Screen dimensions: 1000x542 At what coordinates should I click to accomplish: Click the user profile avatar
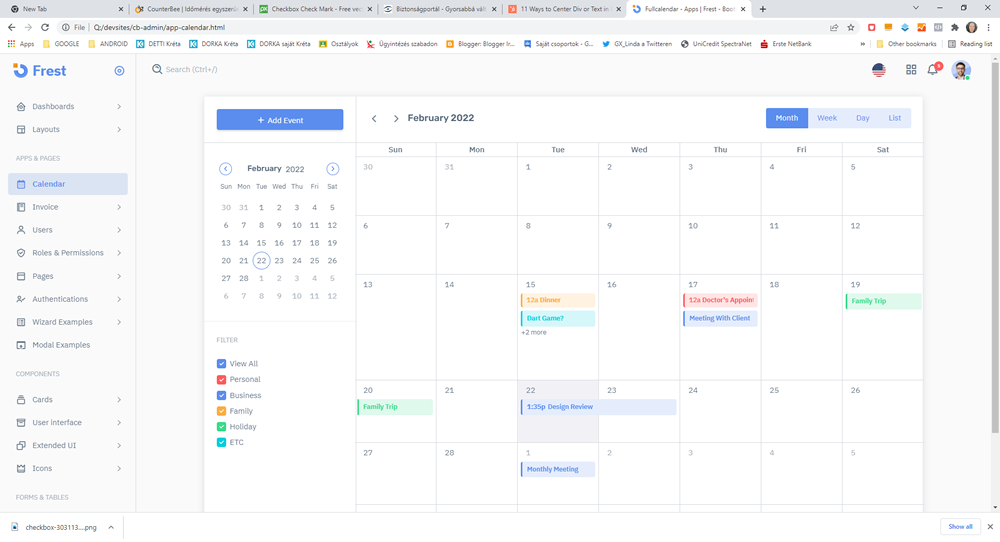960,70
